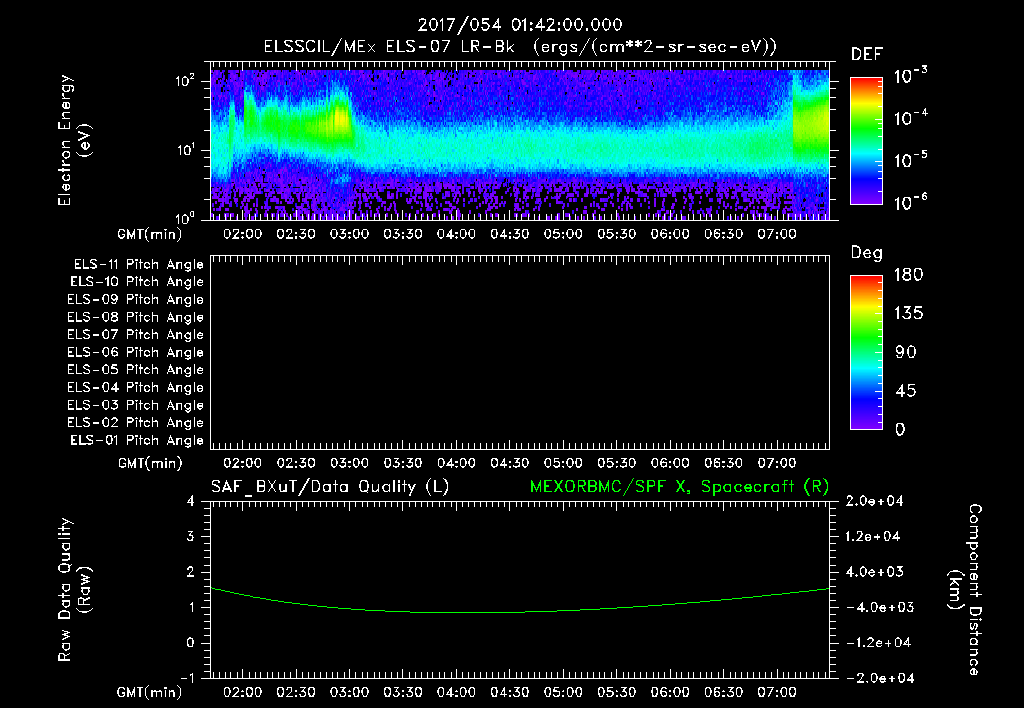
Task: Select the ELS-06 Pitch Angle row label
Action: [x=136, y=352]
